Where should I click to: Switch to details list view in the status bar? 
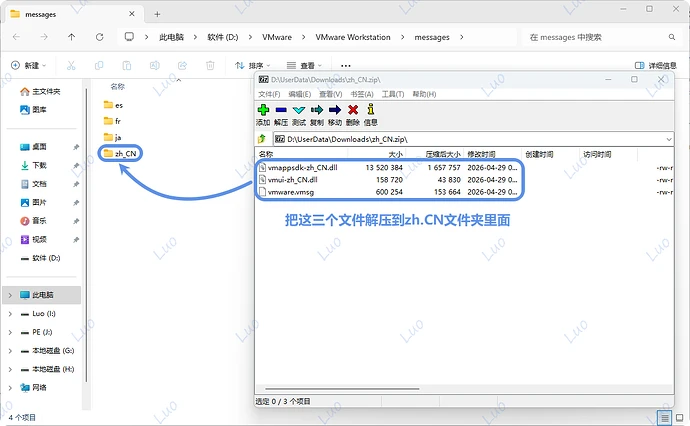664,417
